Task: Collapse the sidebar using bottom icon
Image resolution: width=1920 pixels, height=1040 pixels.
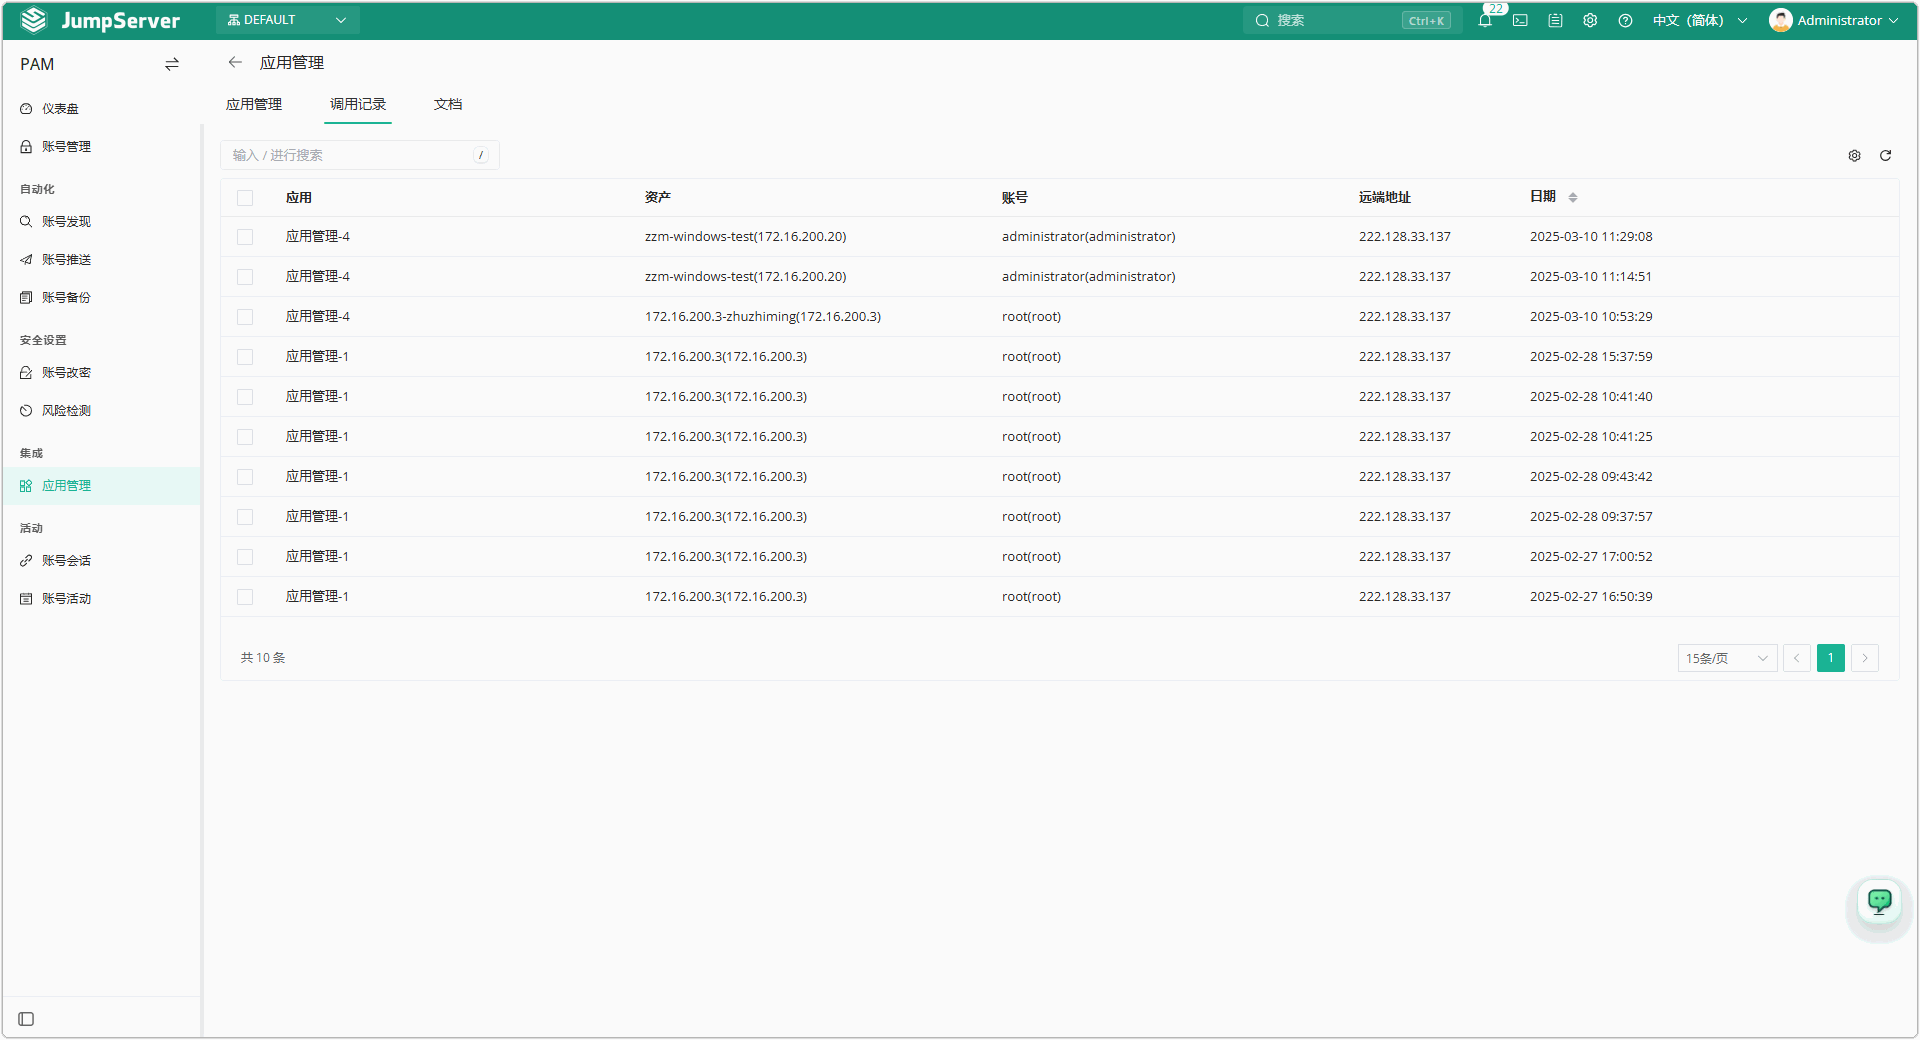Action: tap(26, 1019)
